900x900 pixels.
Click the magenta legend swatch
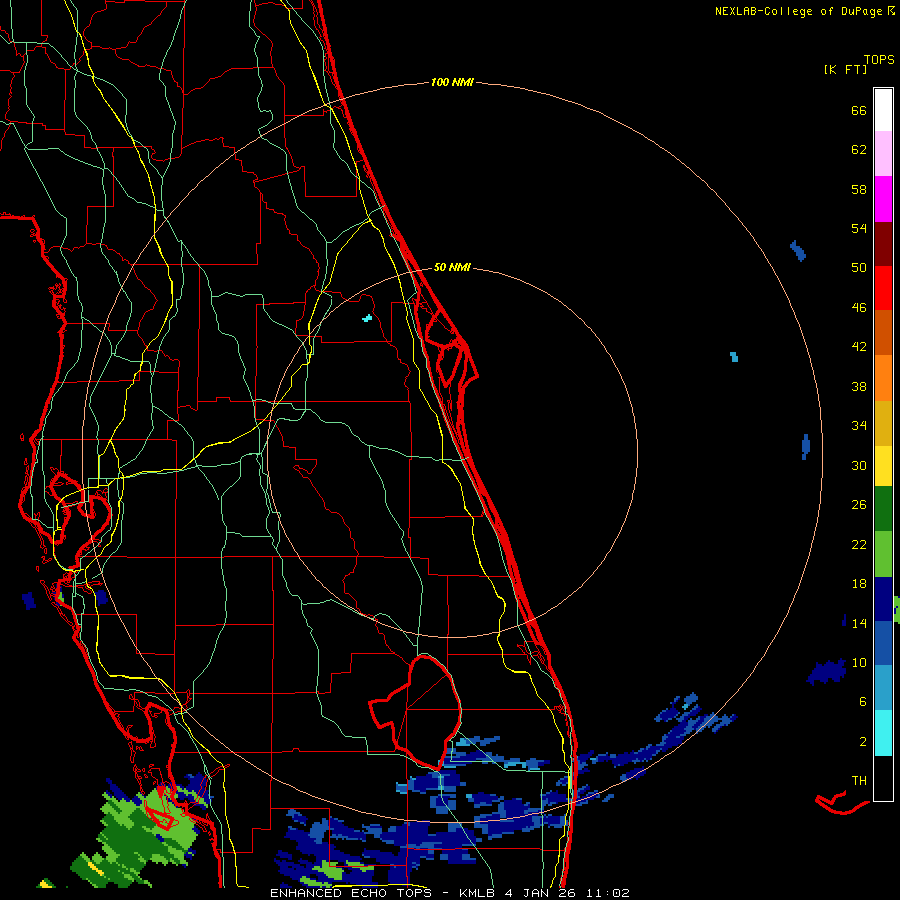[x=883, y=199]
